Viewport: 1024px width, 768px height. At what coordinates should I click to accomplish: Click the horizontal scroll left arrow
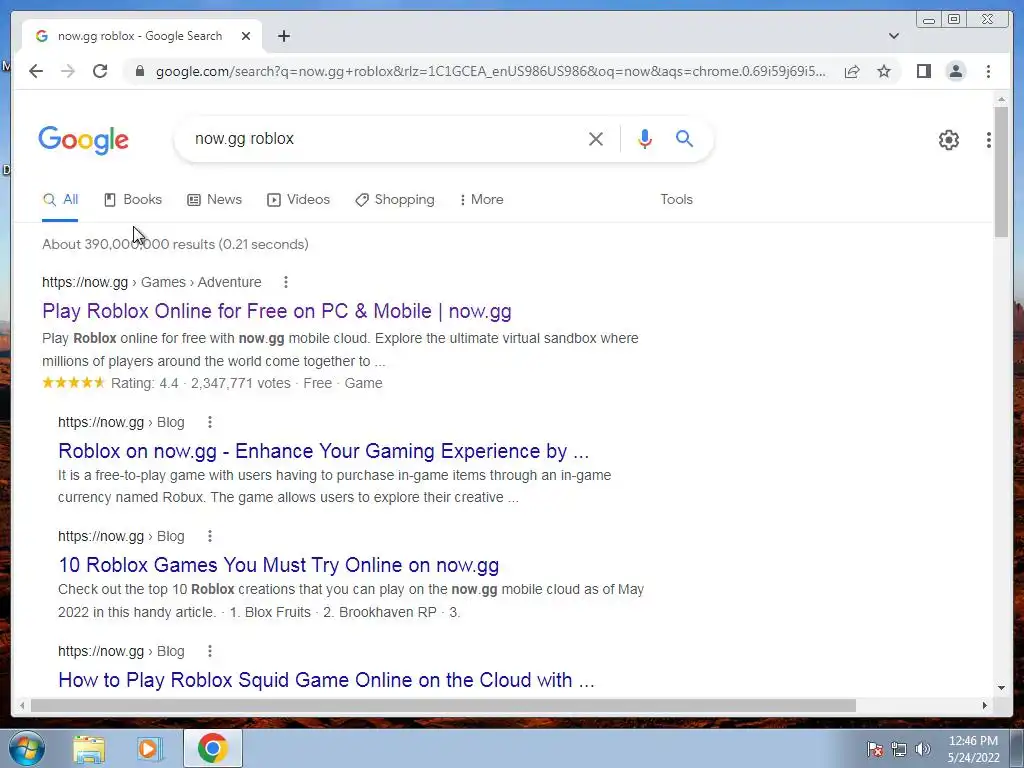pos(22,705)
